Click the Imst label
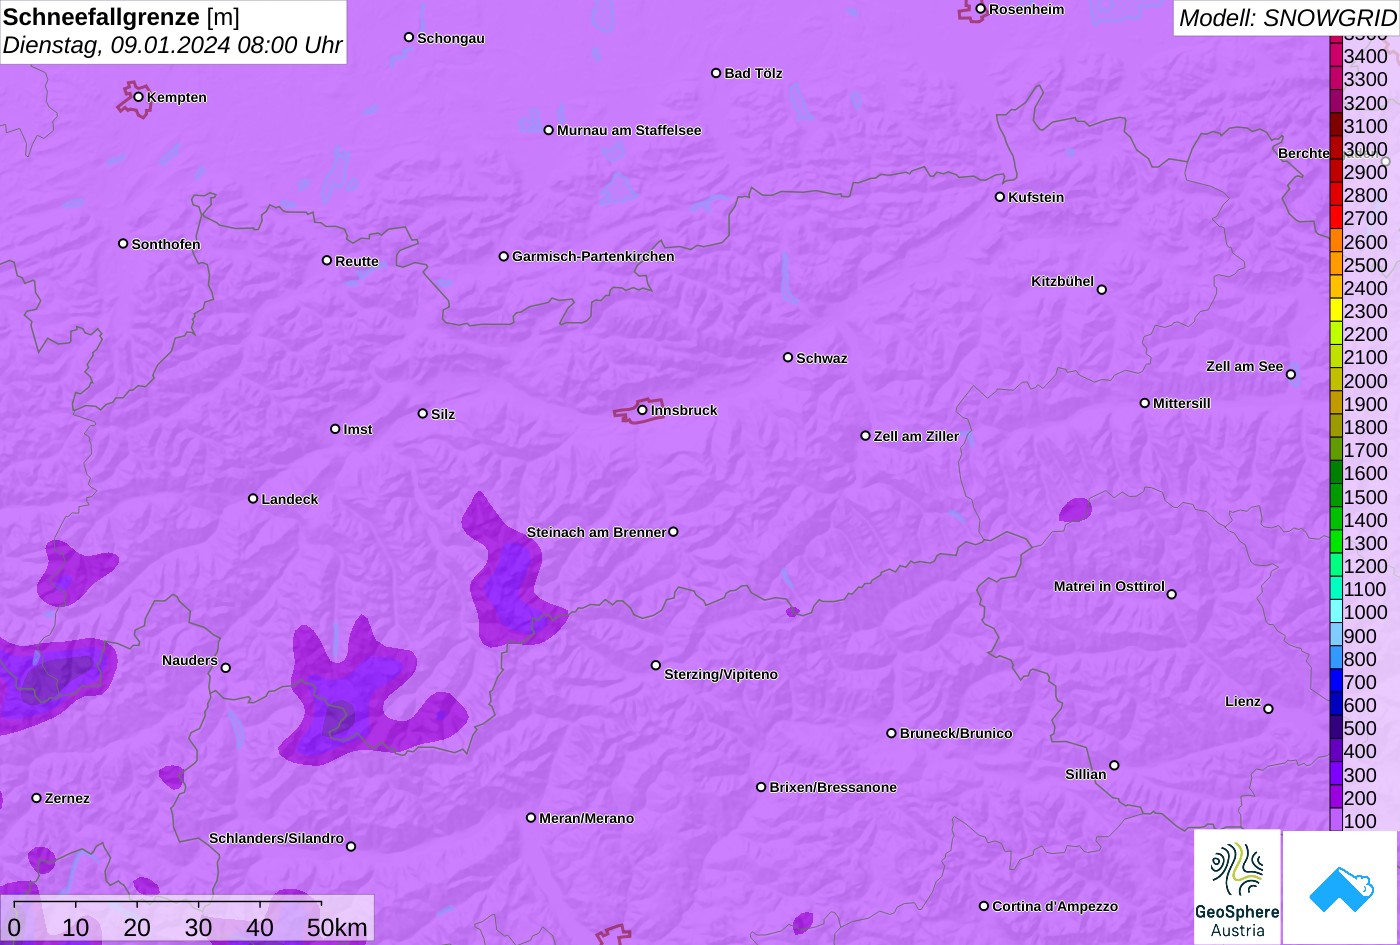 click(x=358, y=429)
